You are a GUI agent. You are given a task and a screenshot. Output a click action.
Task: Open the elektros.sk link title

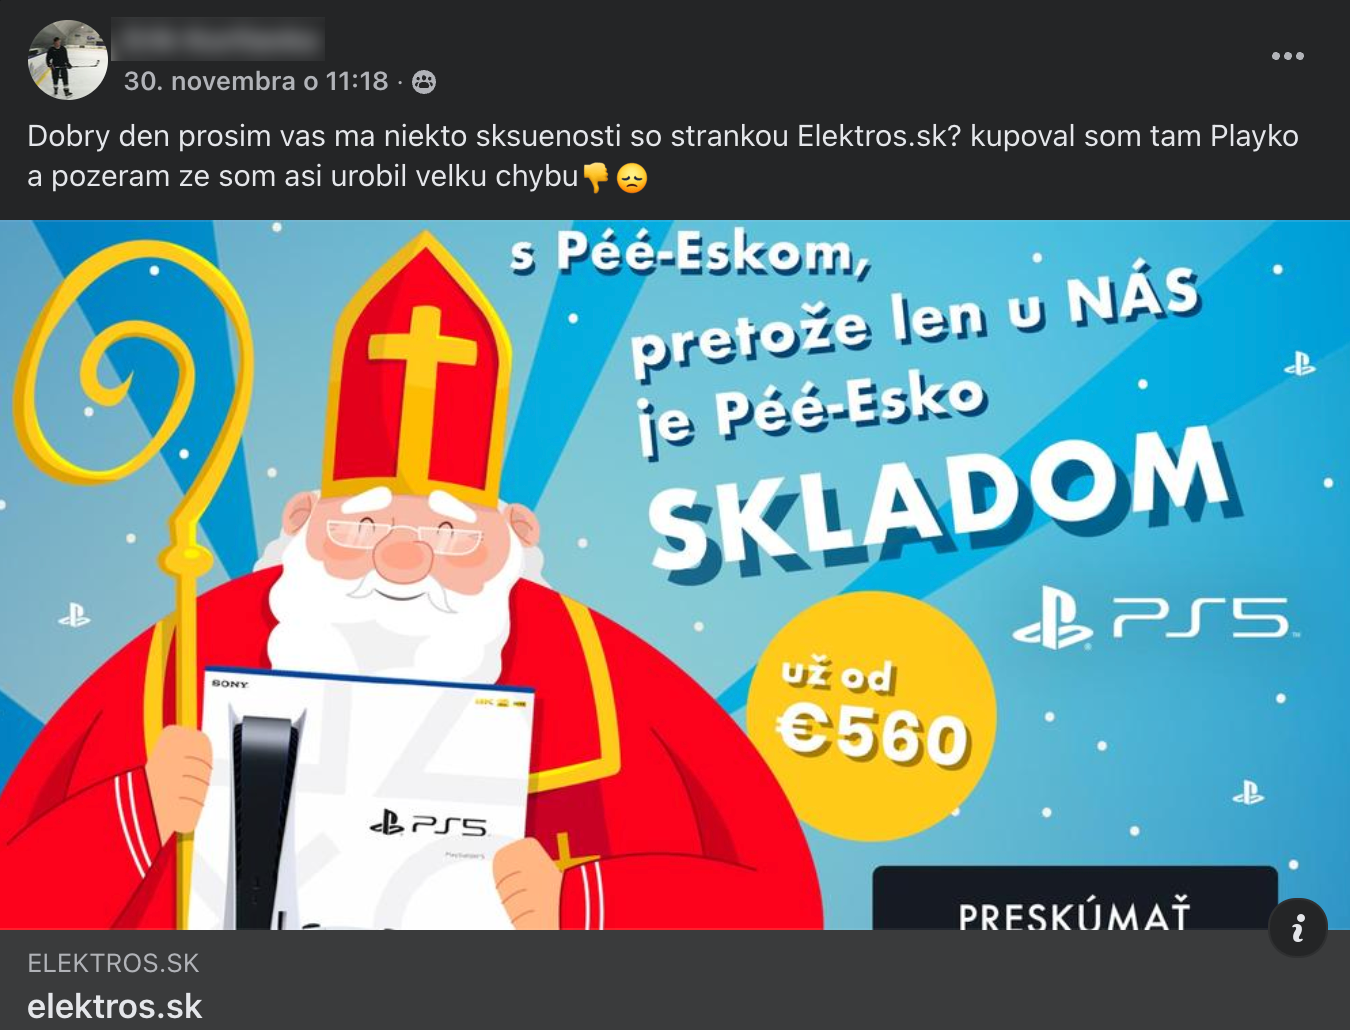(115, 1006)
